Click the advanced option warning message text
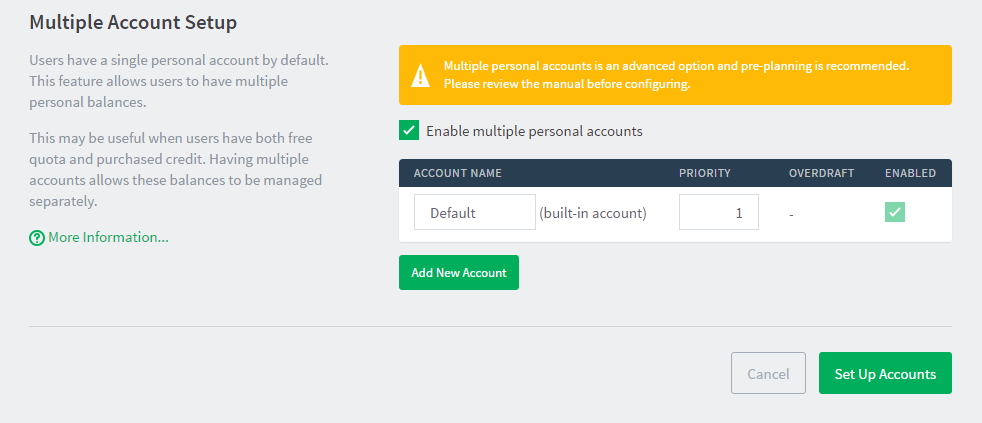 coord(676,75)
